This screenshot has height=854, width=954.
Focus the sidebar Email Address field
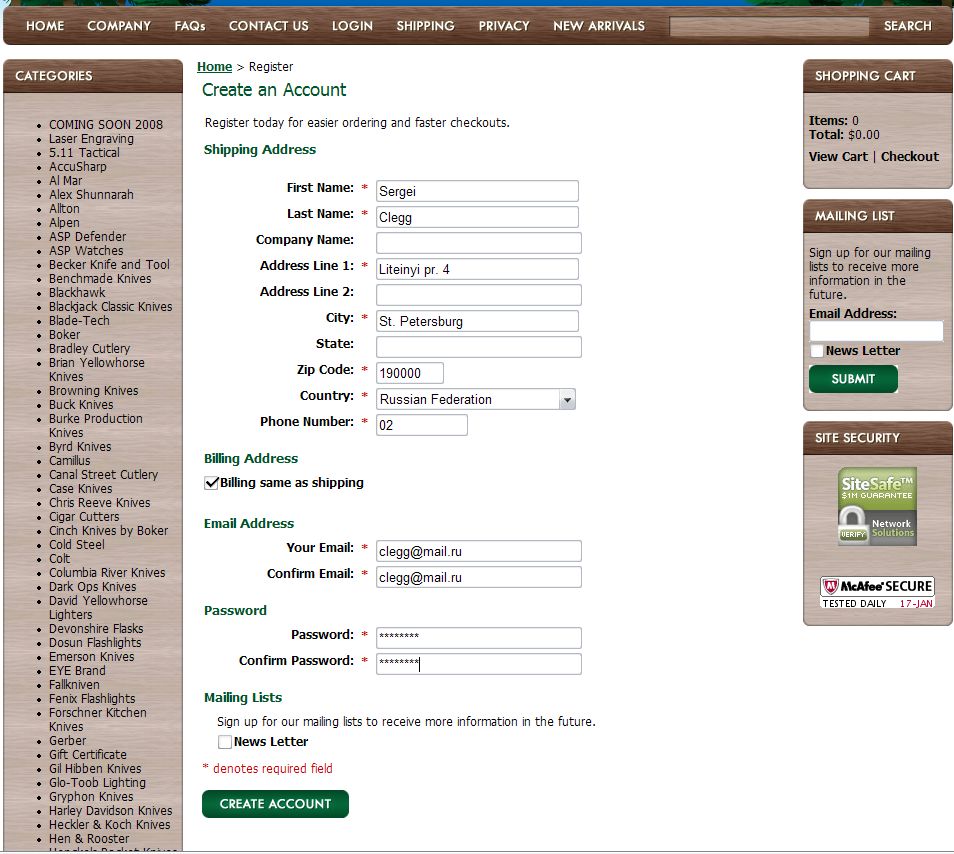876,331
